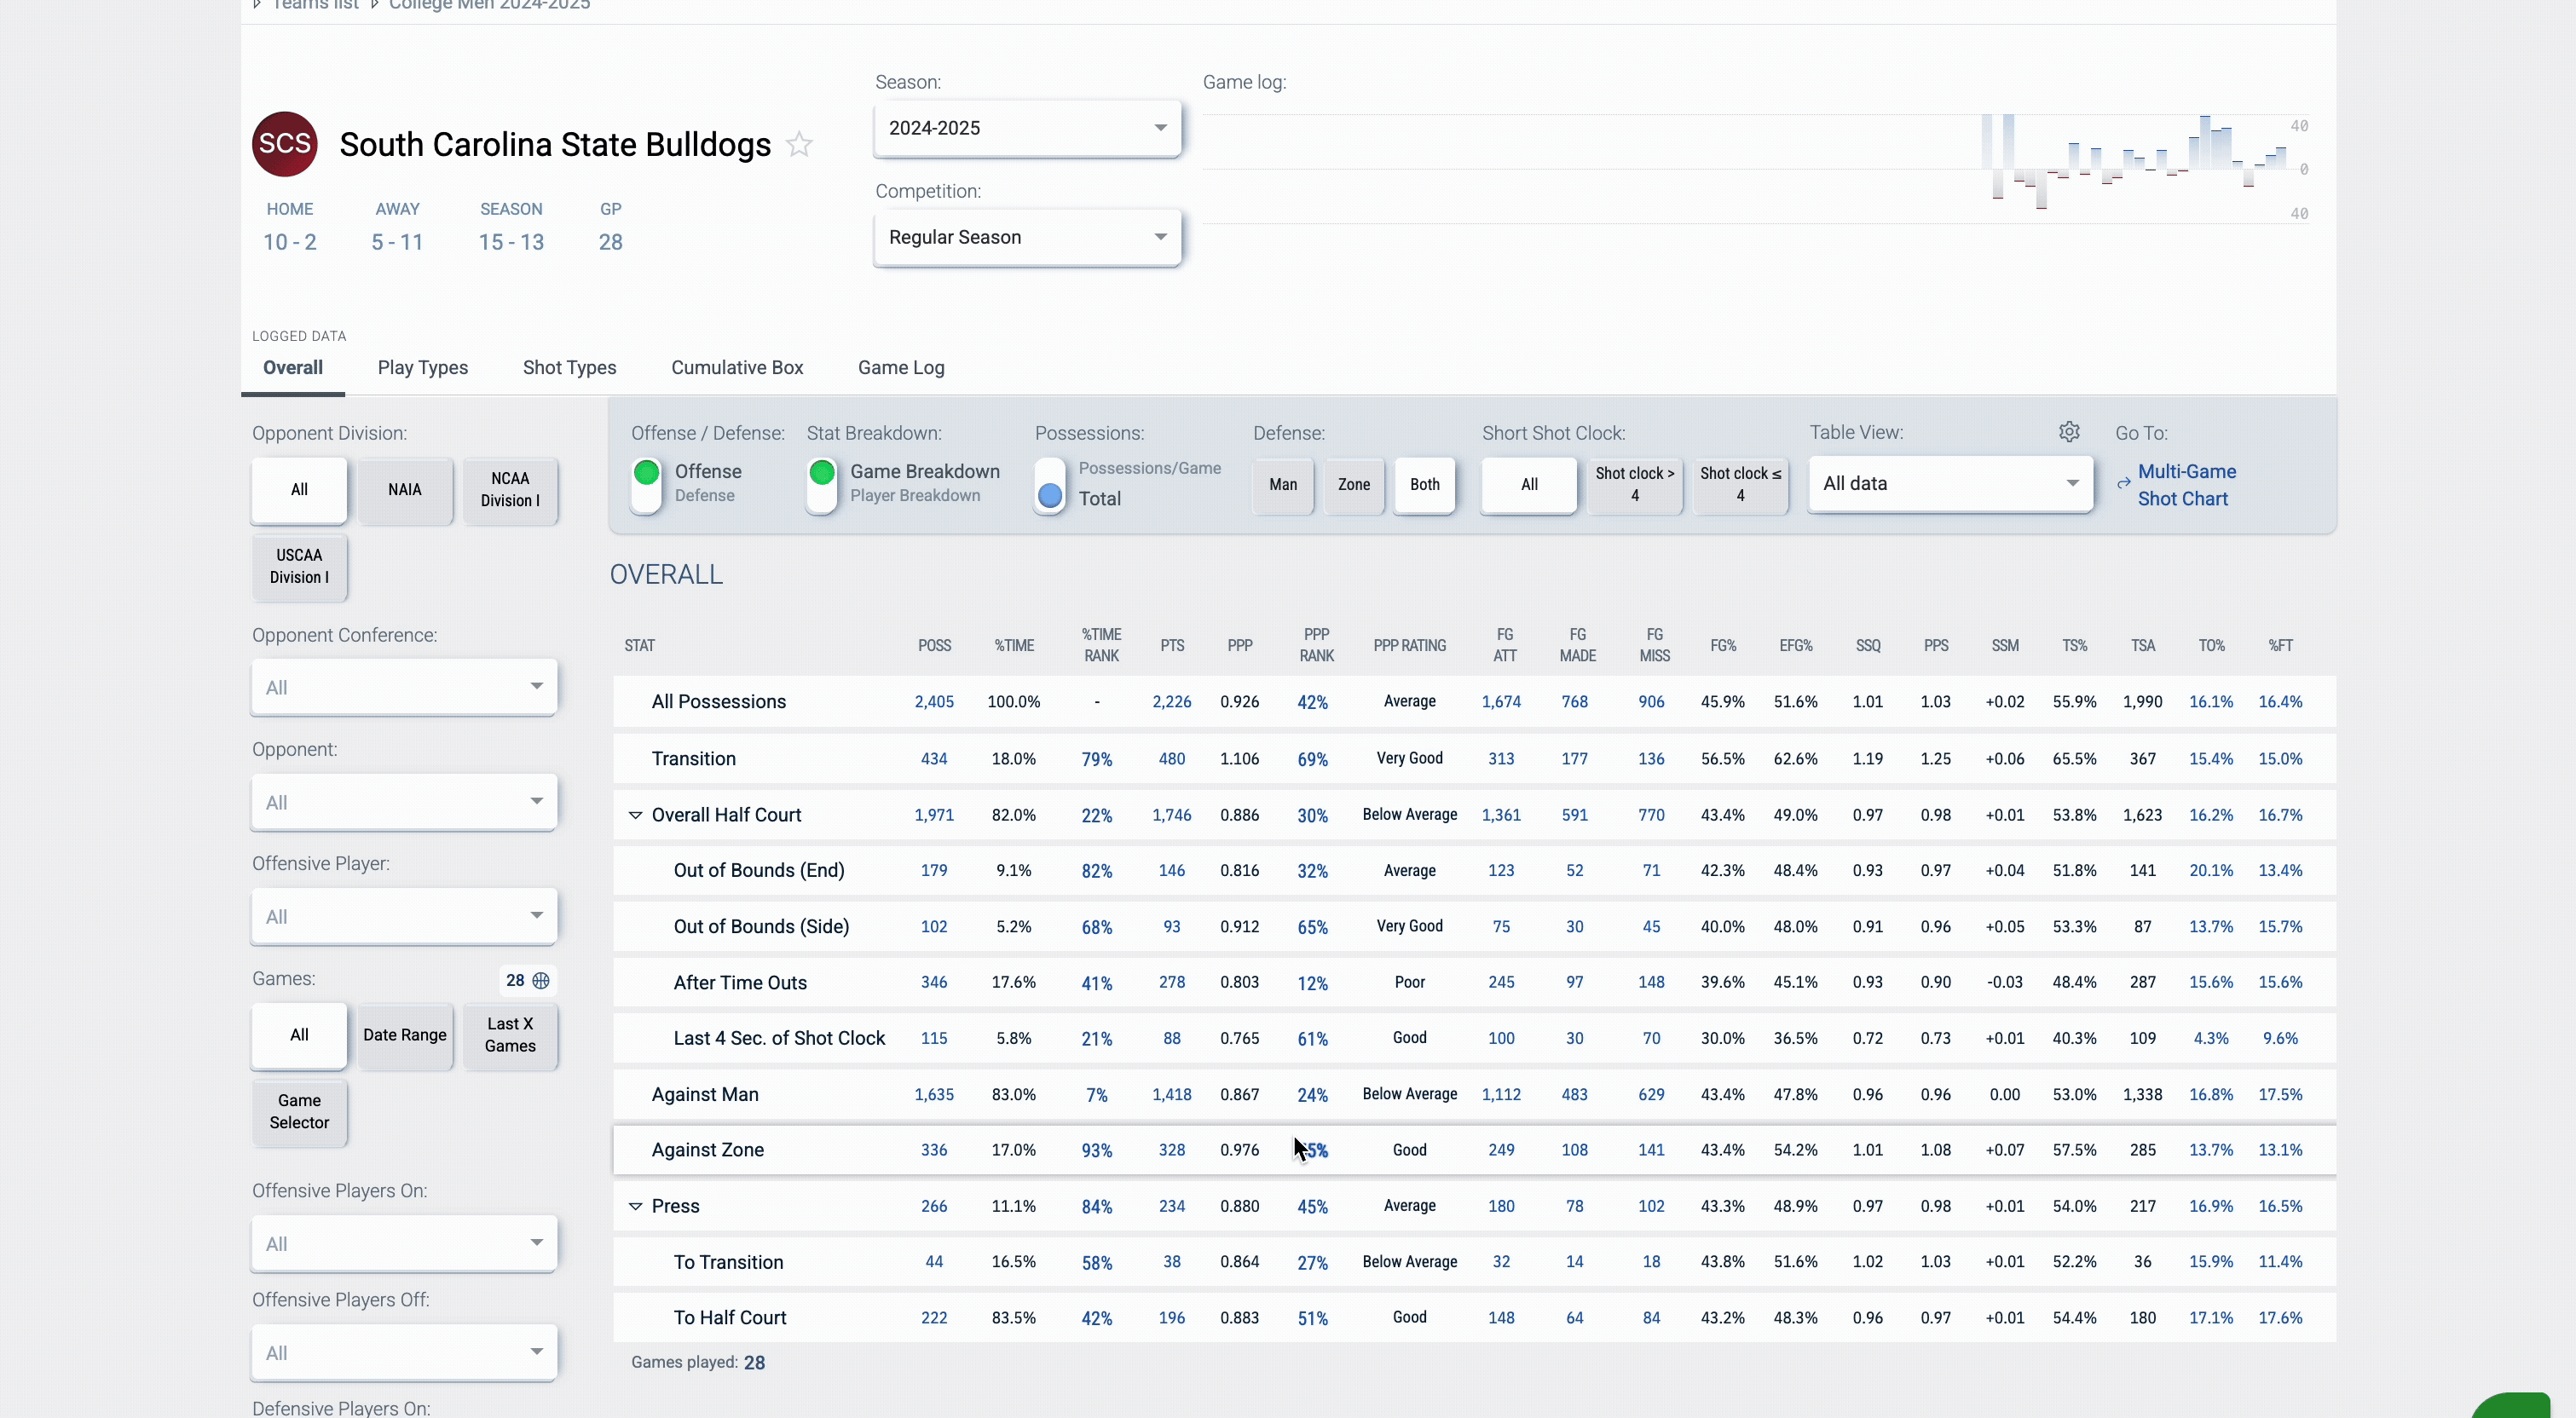Collapse the Overall Half Court row
This screenshot has height=1418, width=2576.
tap(635, 815)
